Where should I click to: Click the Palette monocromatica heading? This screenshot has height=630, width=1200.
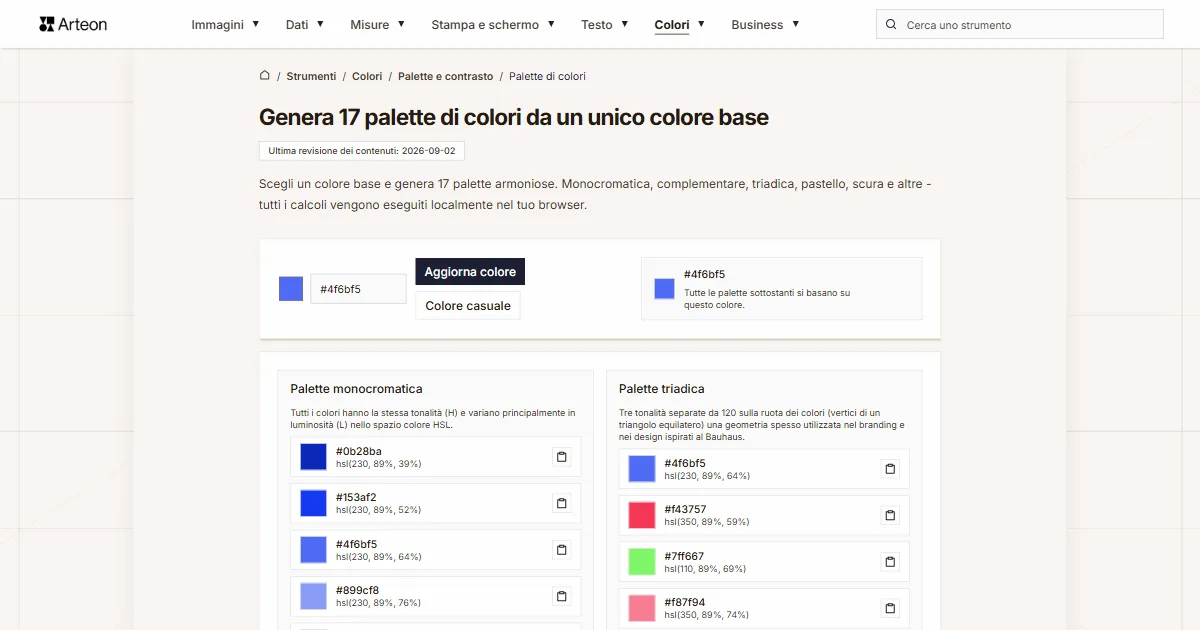tap(356, 389)
